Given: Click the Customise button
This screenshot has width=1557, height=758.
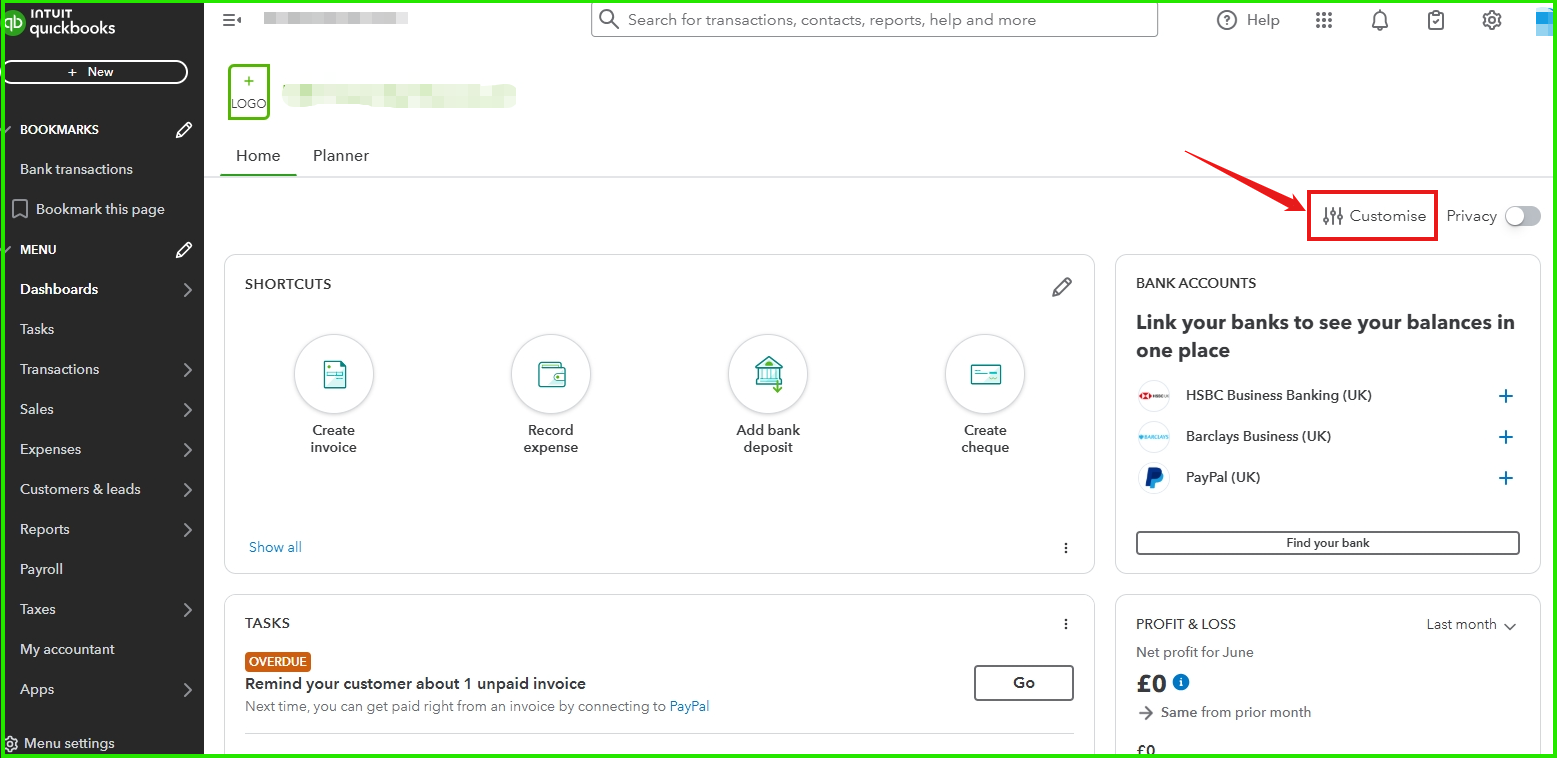Looking at the screenshot, I should (x=1373, y=216).
